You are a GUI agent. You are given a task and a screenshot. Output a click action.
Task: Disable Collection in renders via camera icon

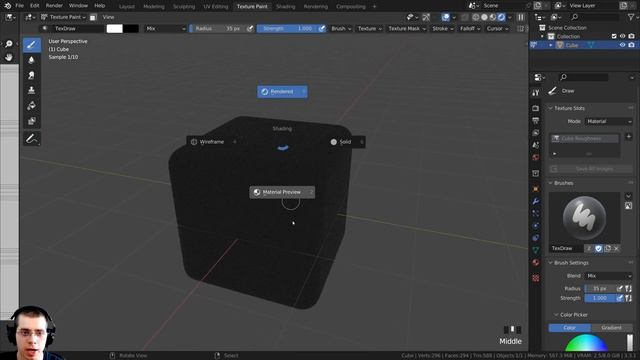631,36
